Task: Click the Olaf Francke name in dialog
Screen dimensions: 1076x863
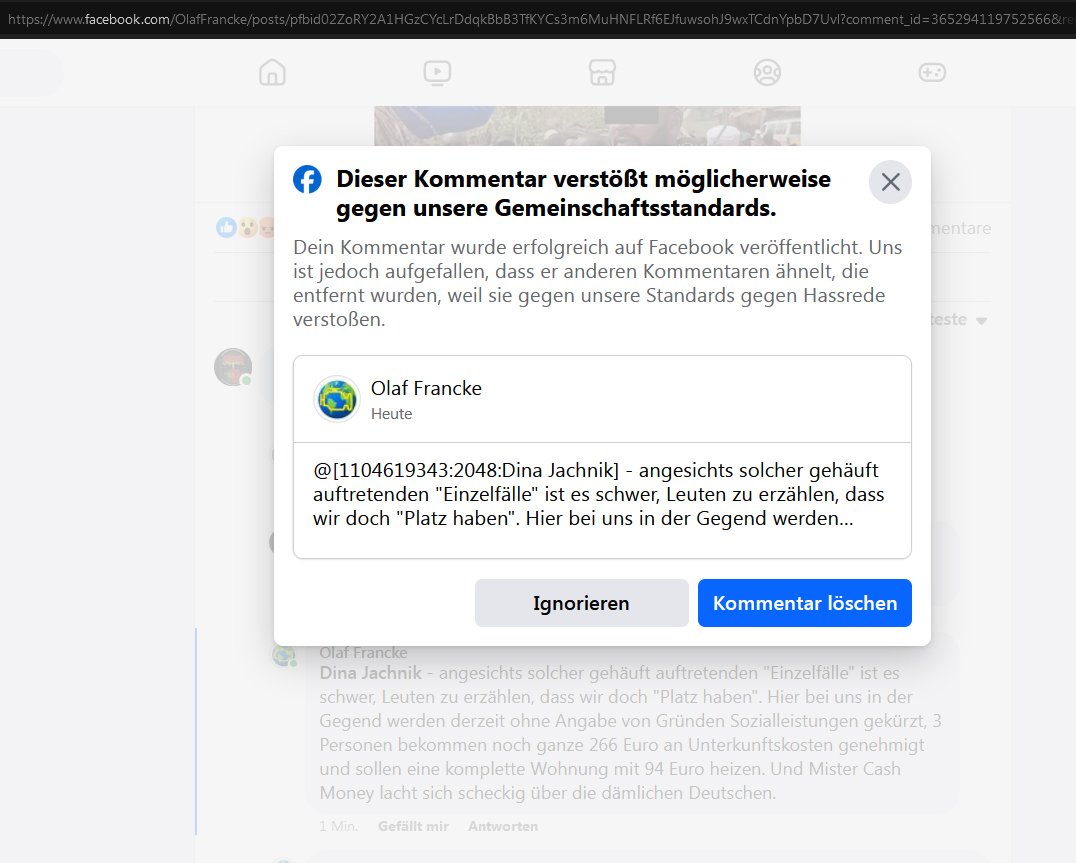Action: [x=426, y=388]
